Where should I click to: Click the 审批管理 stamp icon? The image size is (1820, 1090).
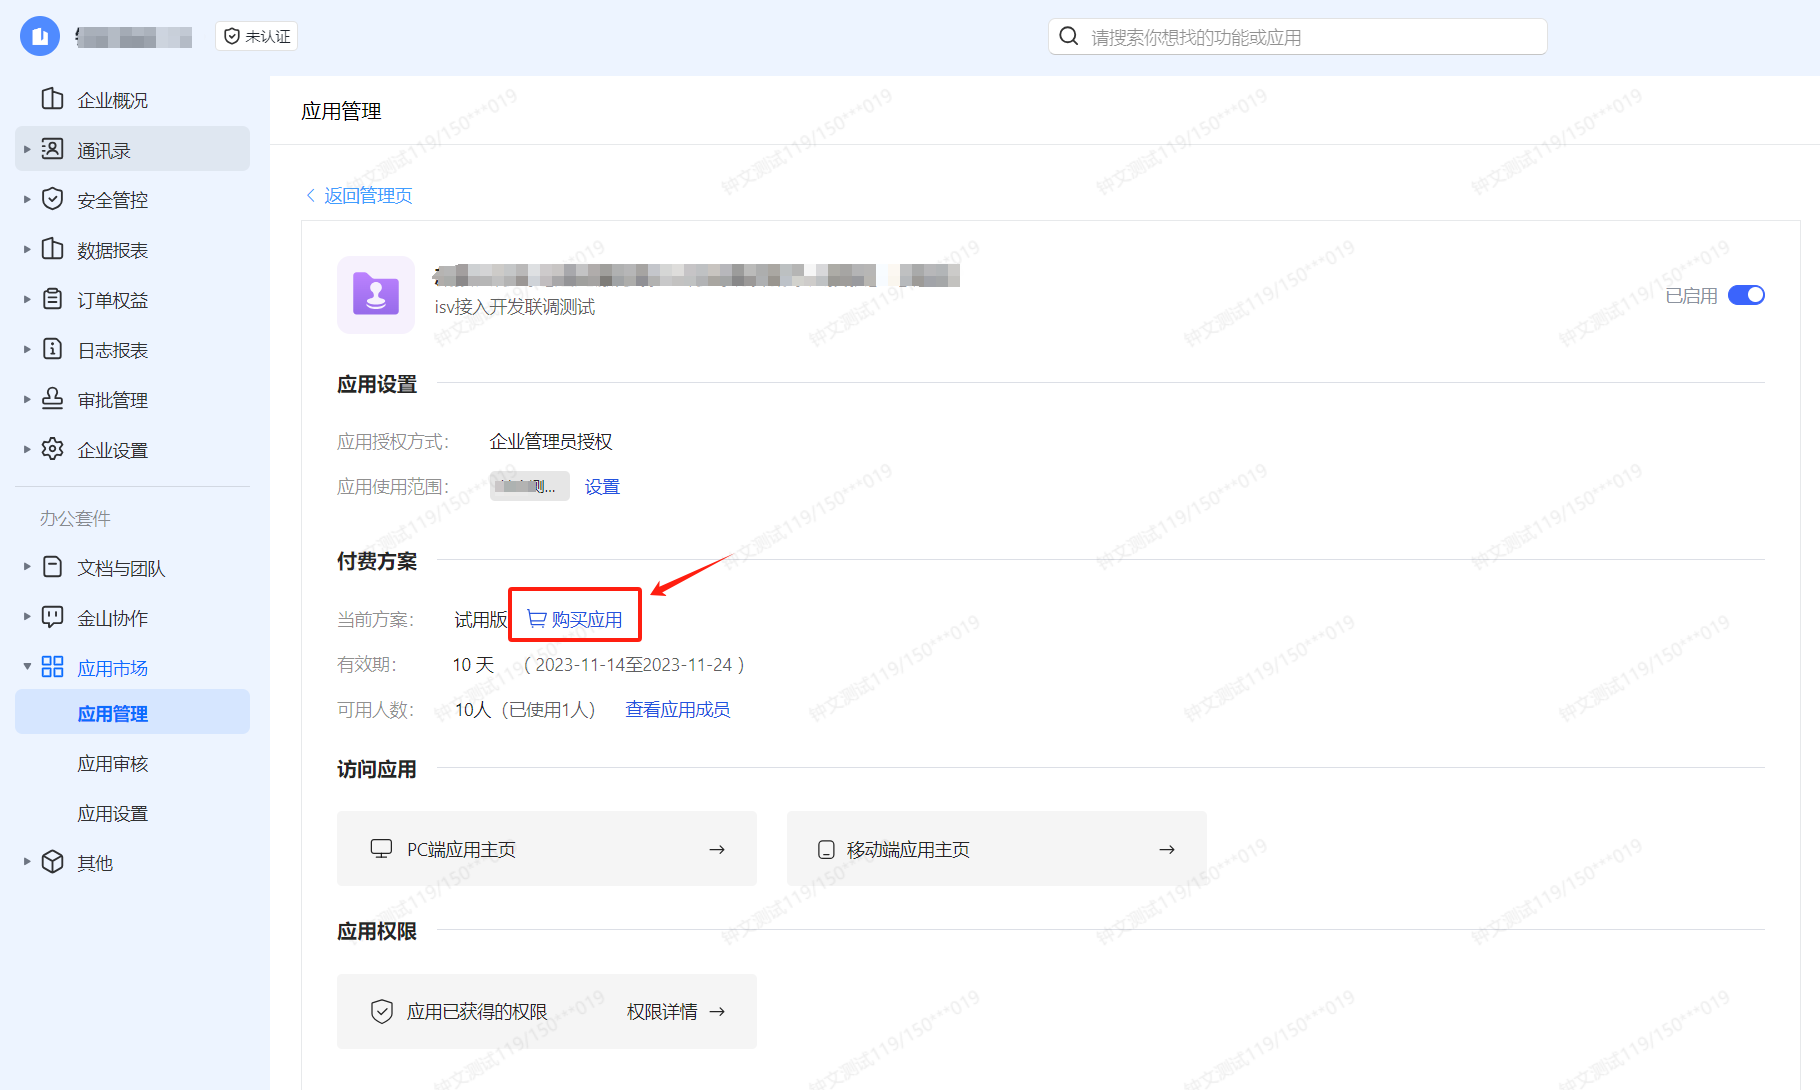(x=53, y=399)
